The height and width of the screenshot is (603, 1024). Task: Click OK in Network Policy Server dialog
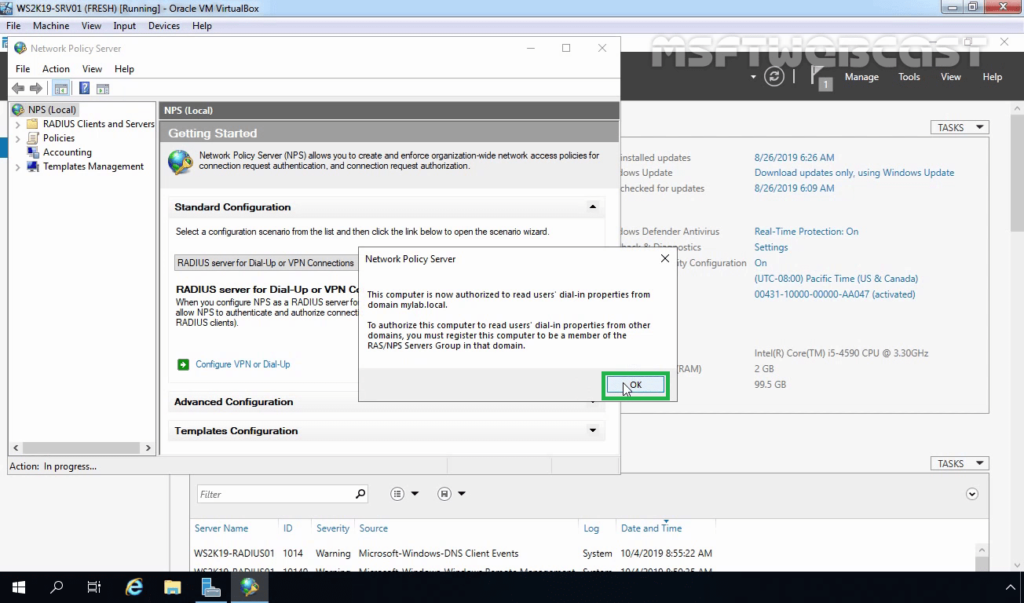[635, 385]
